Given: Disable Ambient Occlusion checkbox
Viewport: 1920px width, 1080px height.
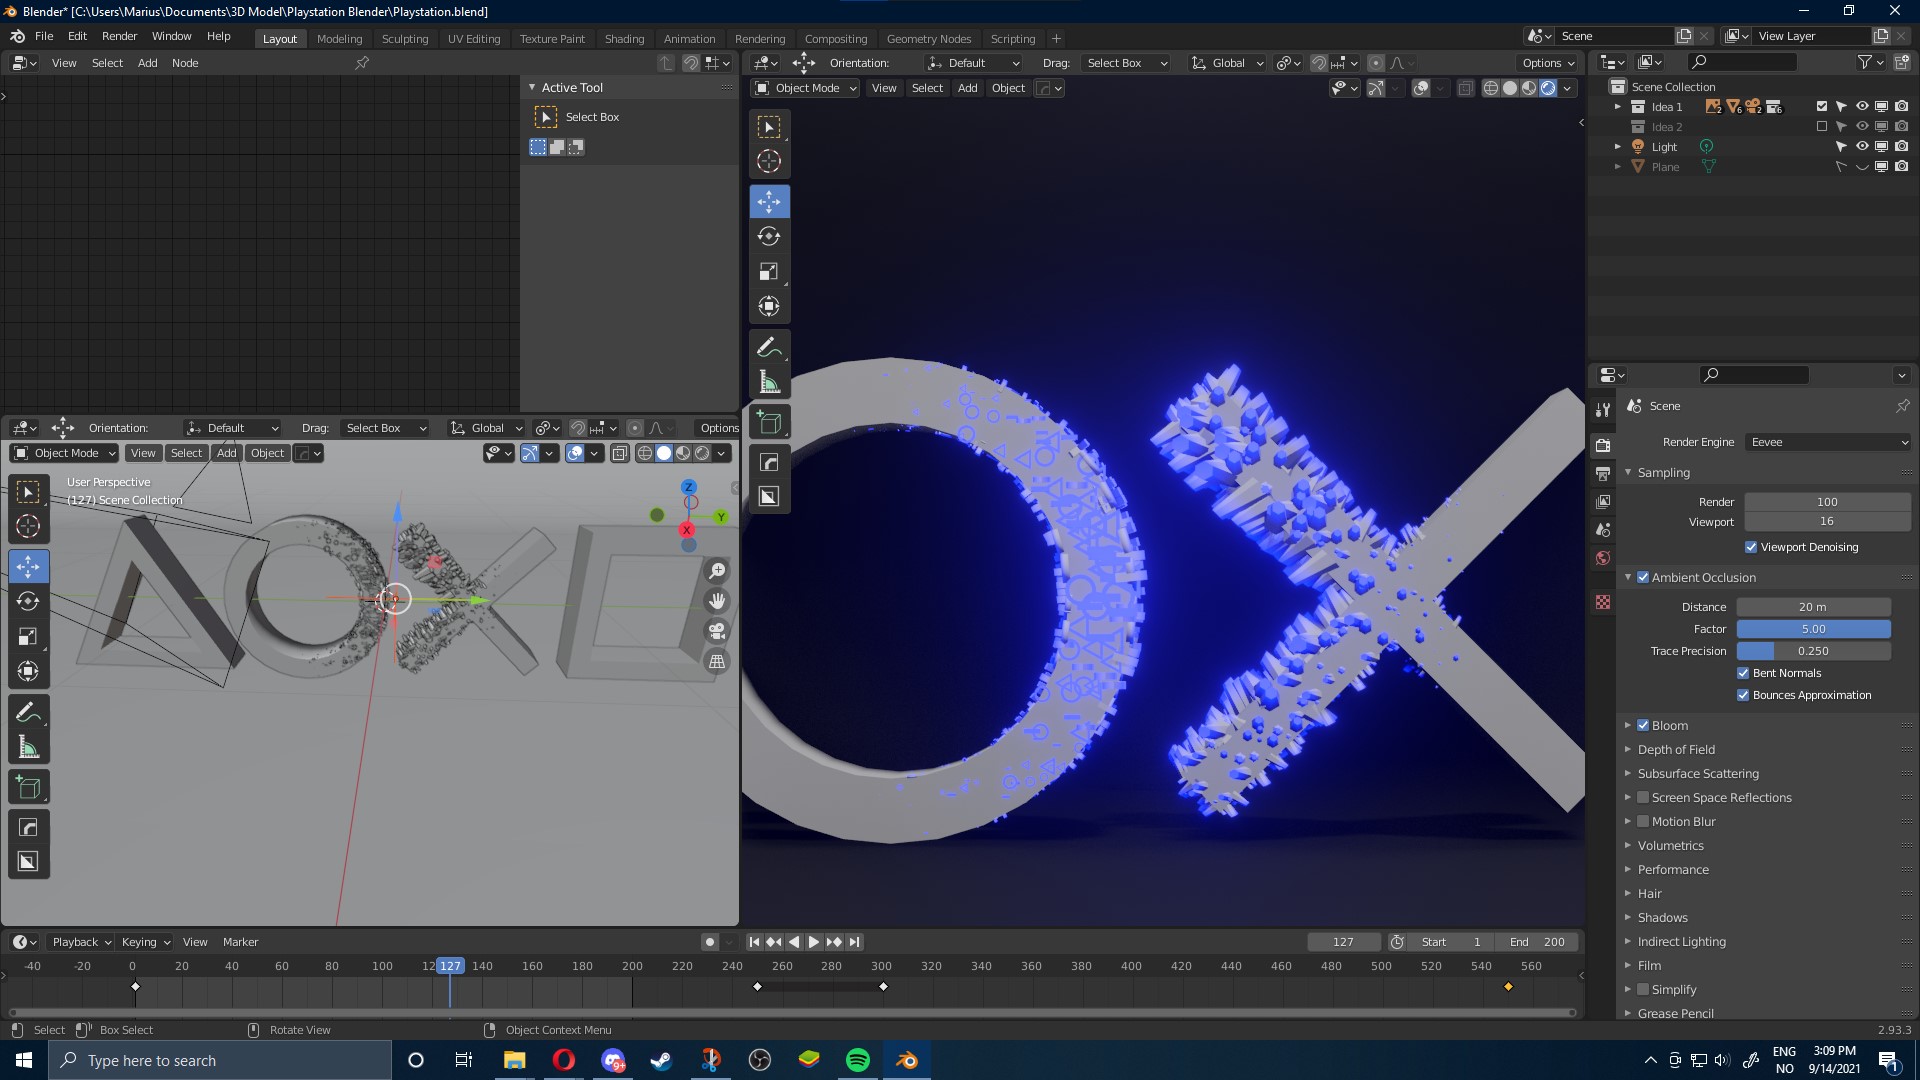Looking at the screenshot, I should click(1643, 577).
